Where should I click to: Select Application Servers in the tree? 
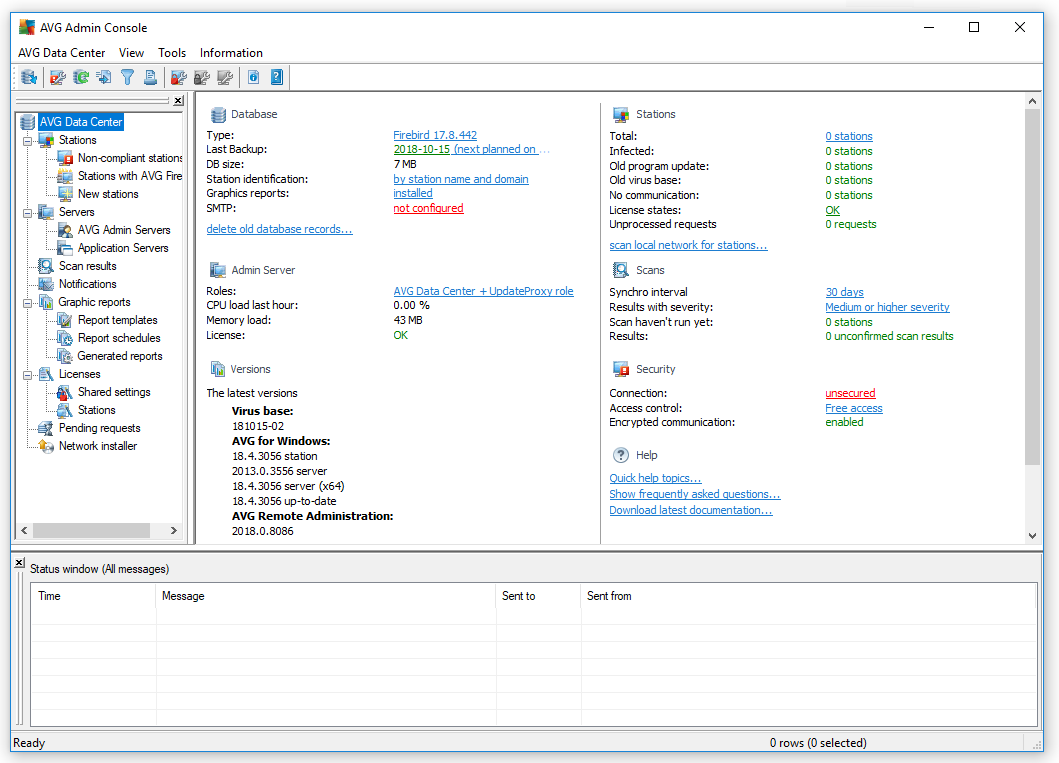coord(123,248)
